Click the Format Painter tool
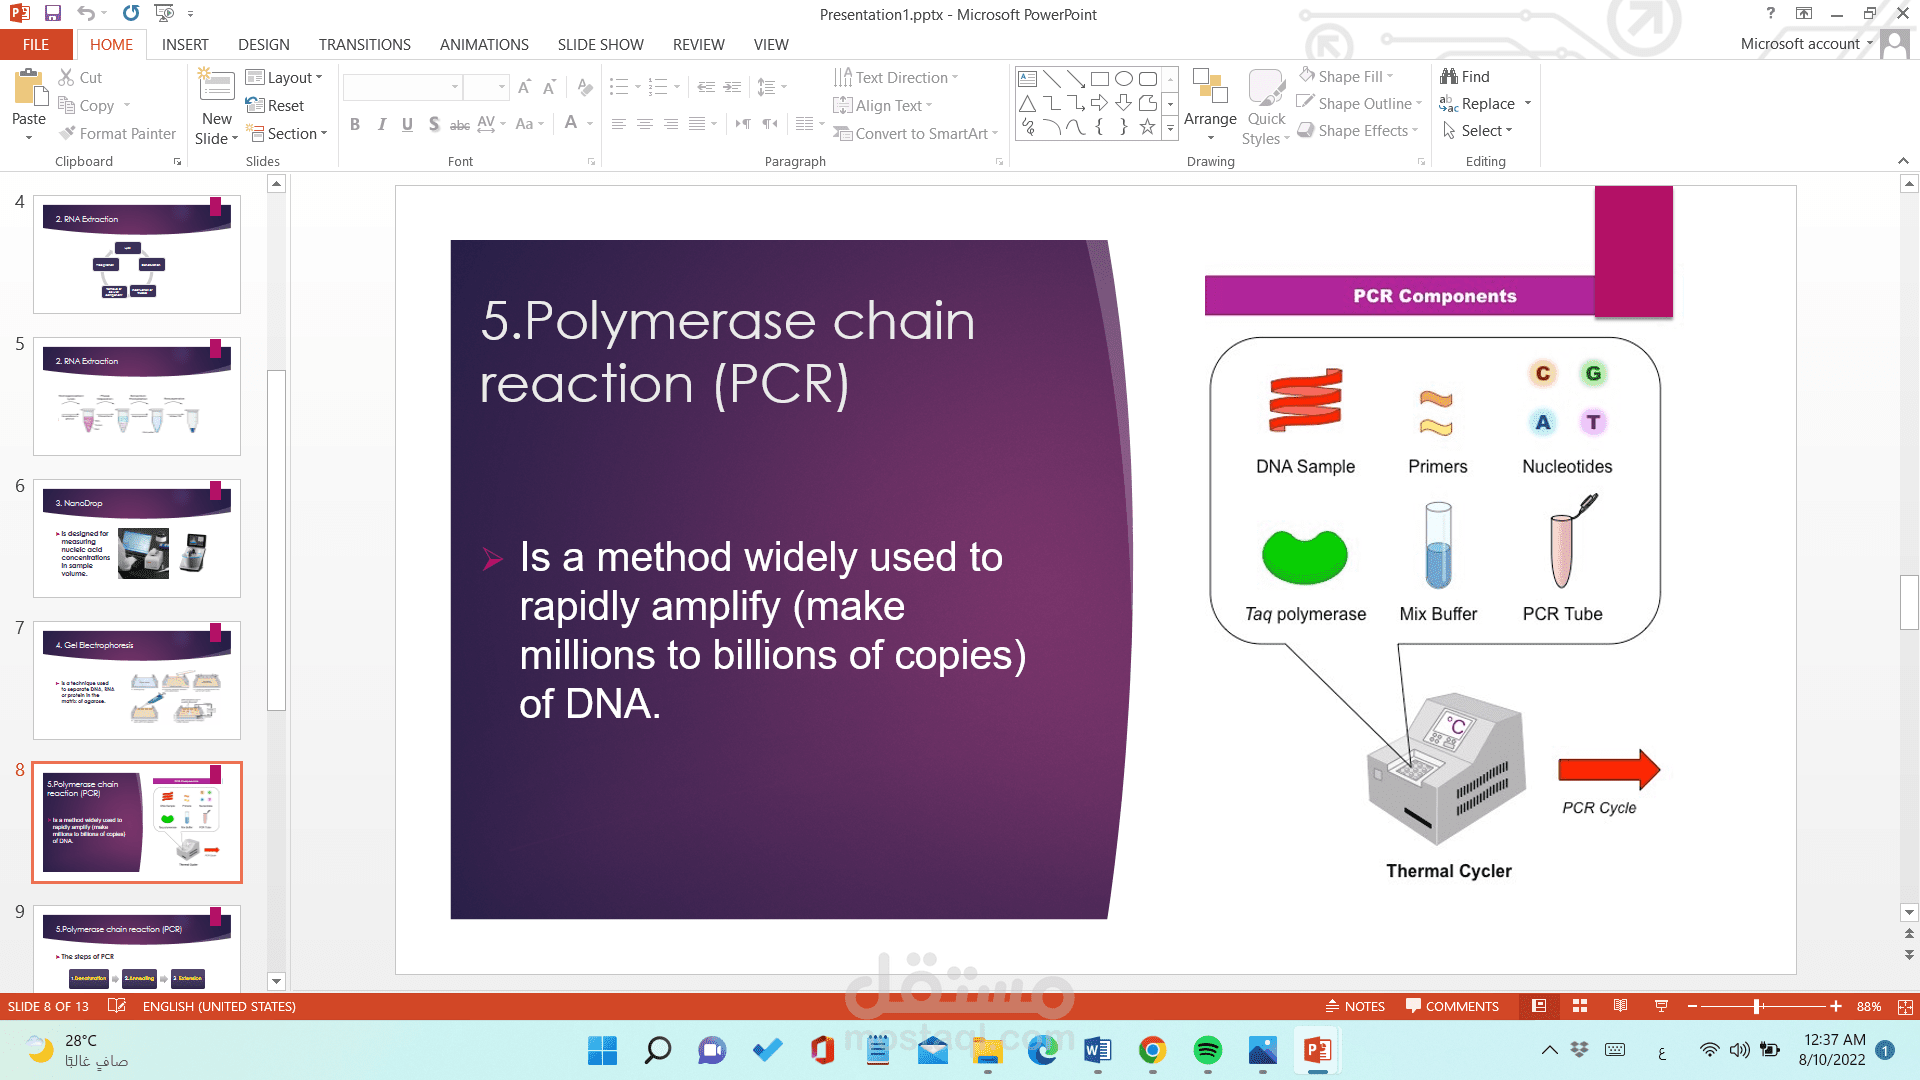 [x=117, y=133]
